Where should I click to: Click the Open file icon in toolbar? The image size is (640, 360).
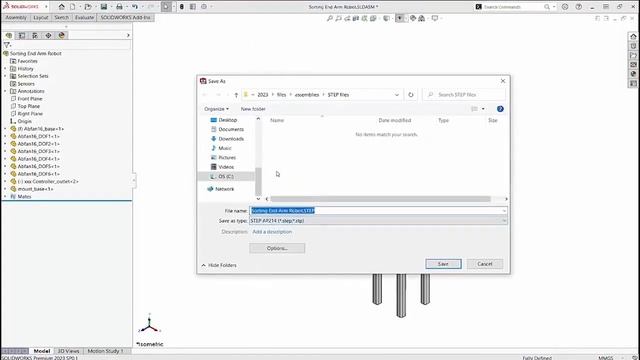(x=88, y=7)
